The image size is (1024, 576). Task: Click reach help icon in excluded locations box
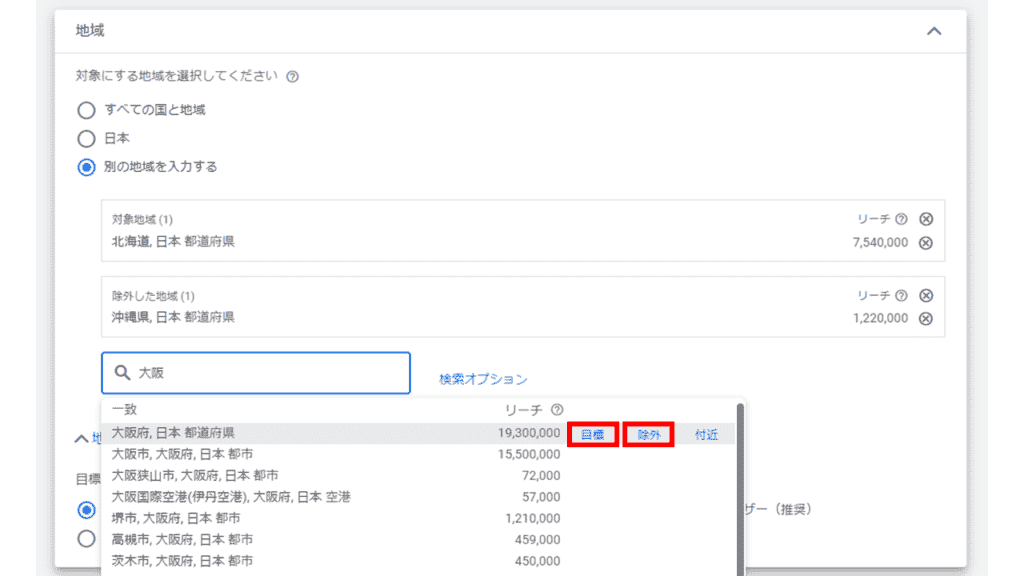[901, 296]
